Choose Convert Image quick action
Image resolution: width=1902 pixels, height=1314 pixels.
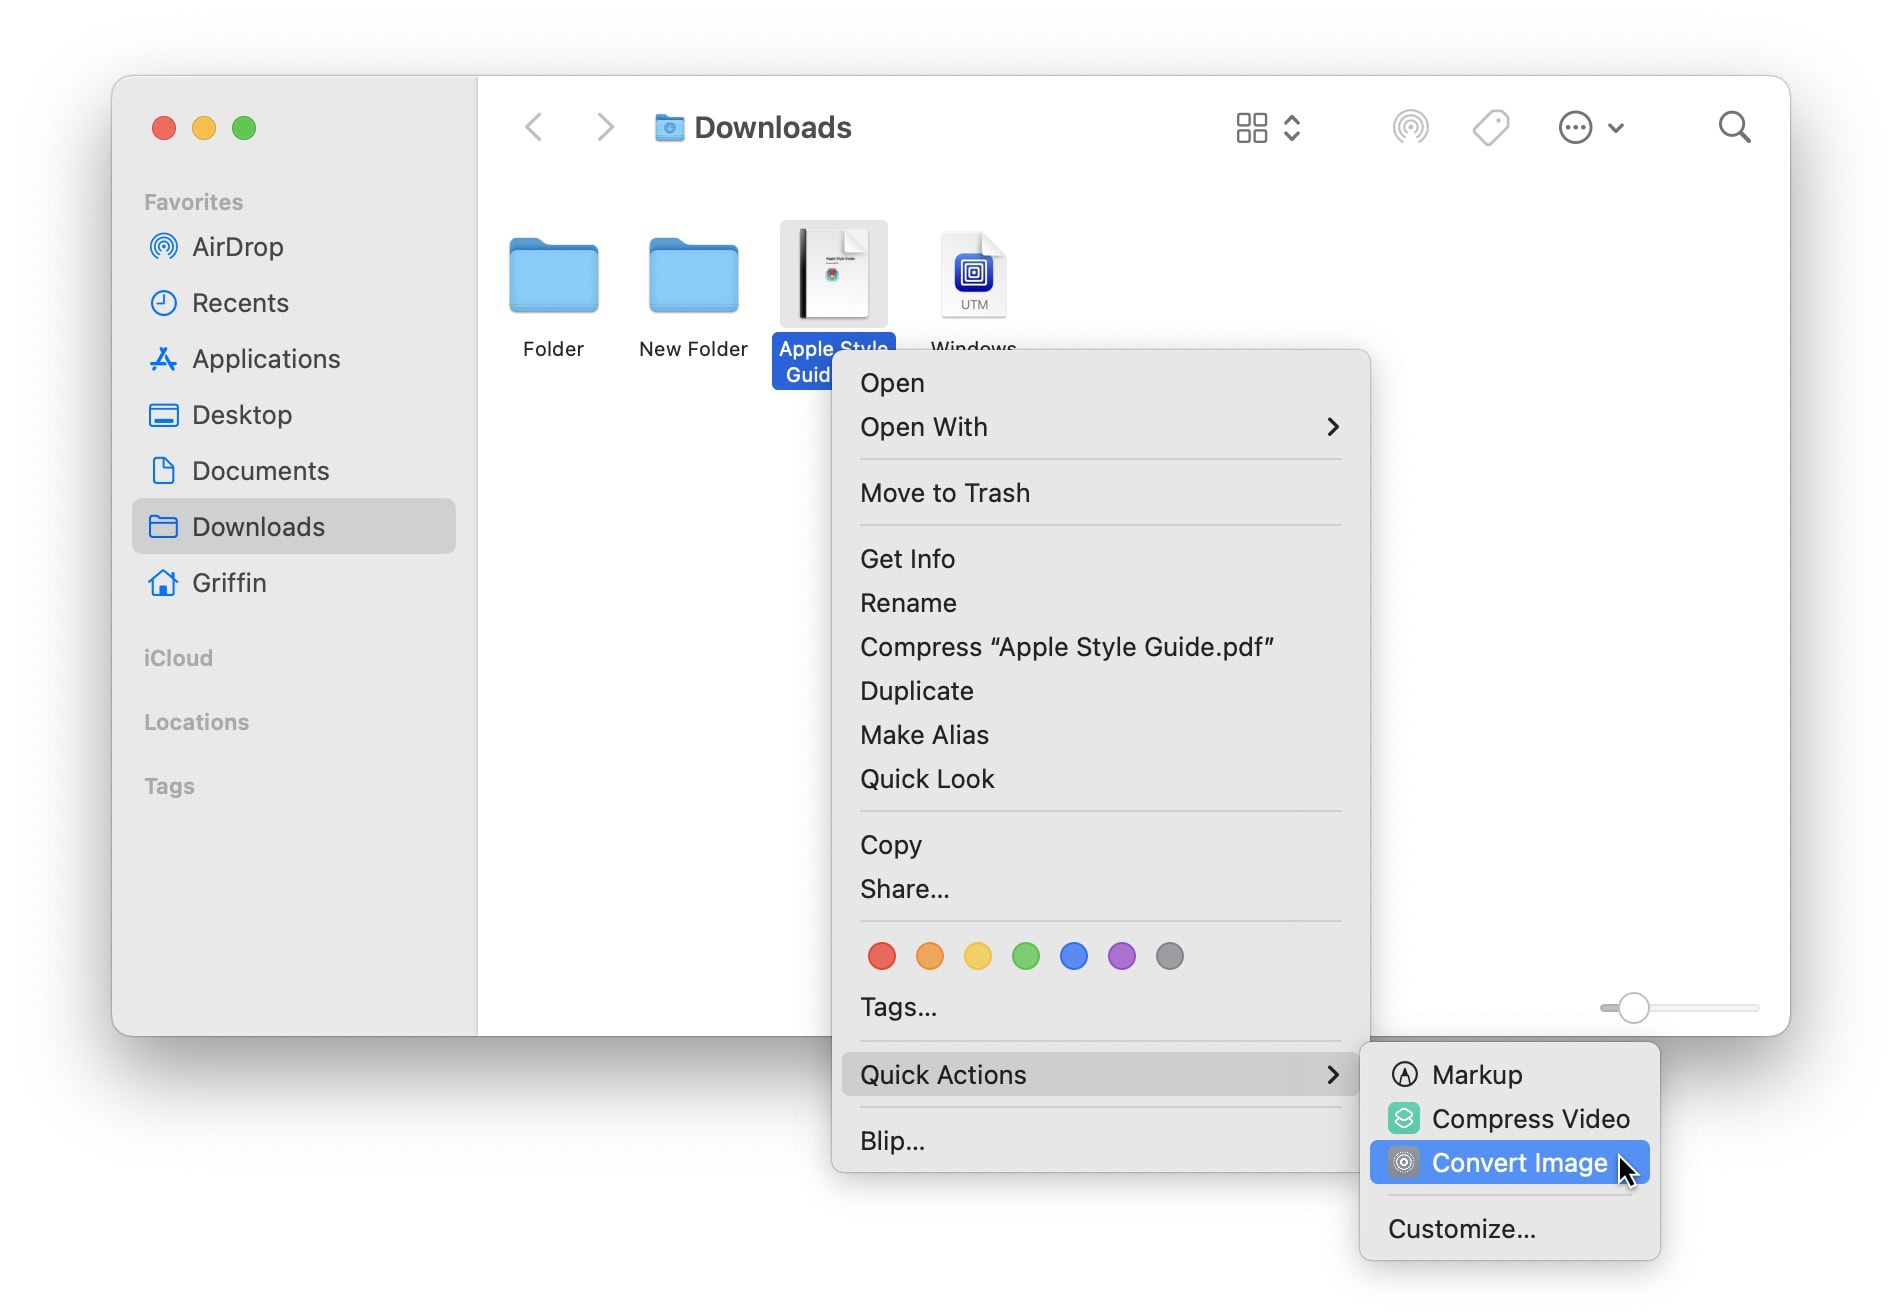click(x=1508, y=1163)
